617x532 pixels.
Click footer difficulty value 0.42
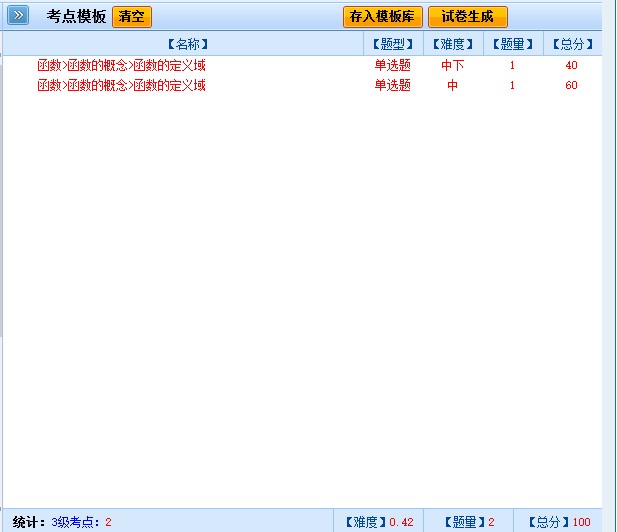401,522
